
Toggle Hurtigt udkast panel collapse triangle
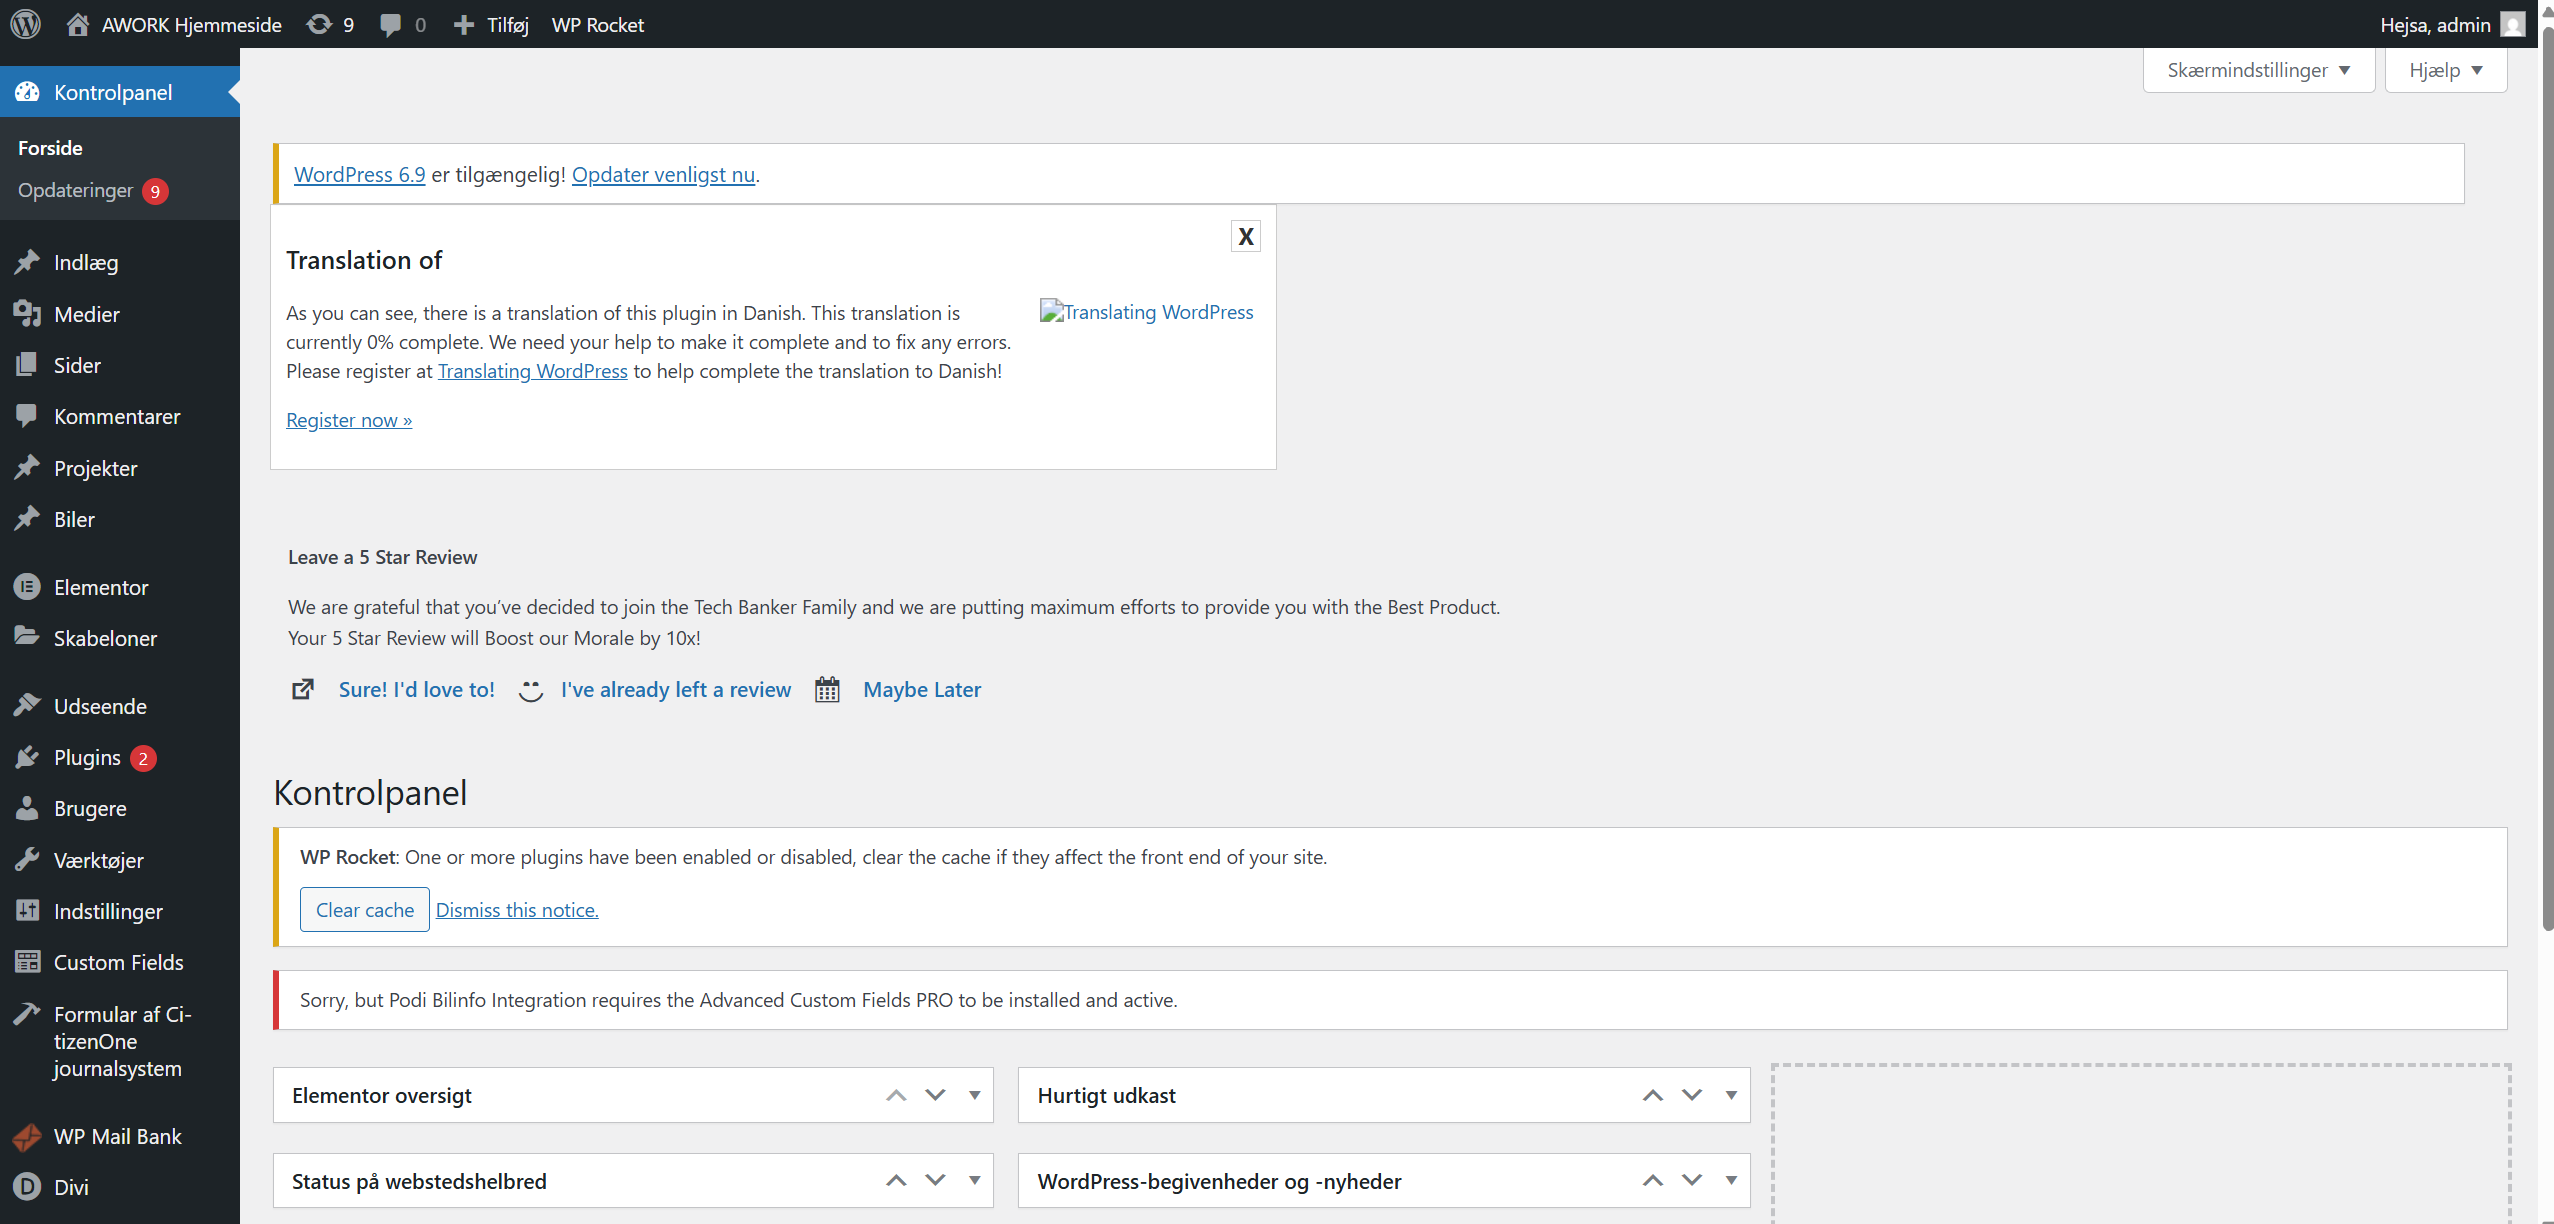1730,1095
